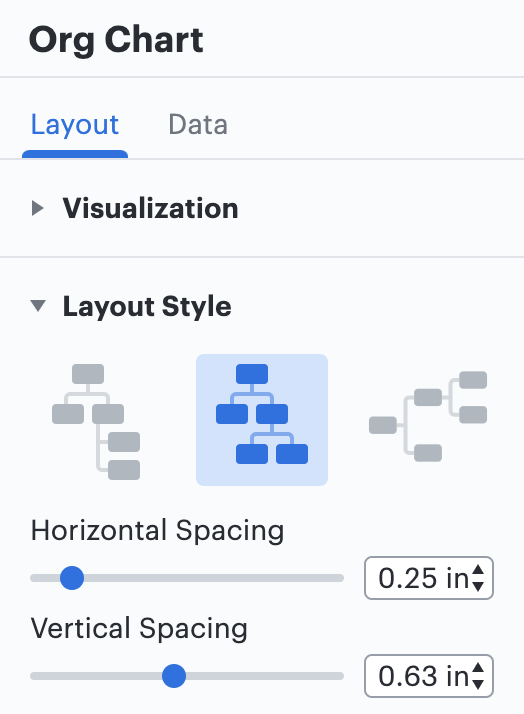Viewport: 524px width, 714px height.
Task: Decrease Vertical Spacing with the down arrow
Action: pos(478,684)
